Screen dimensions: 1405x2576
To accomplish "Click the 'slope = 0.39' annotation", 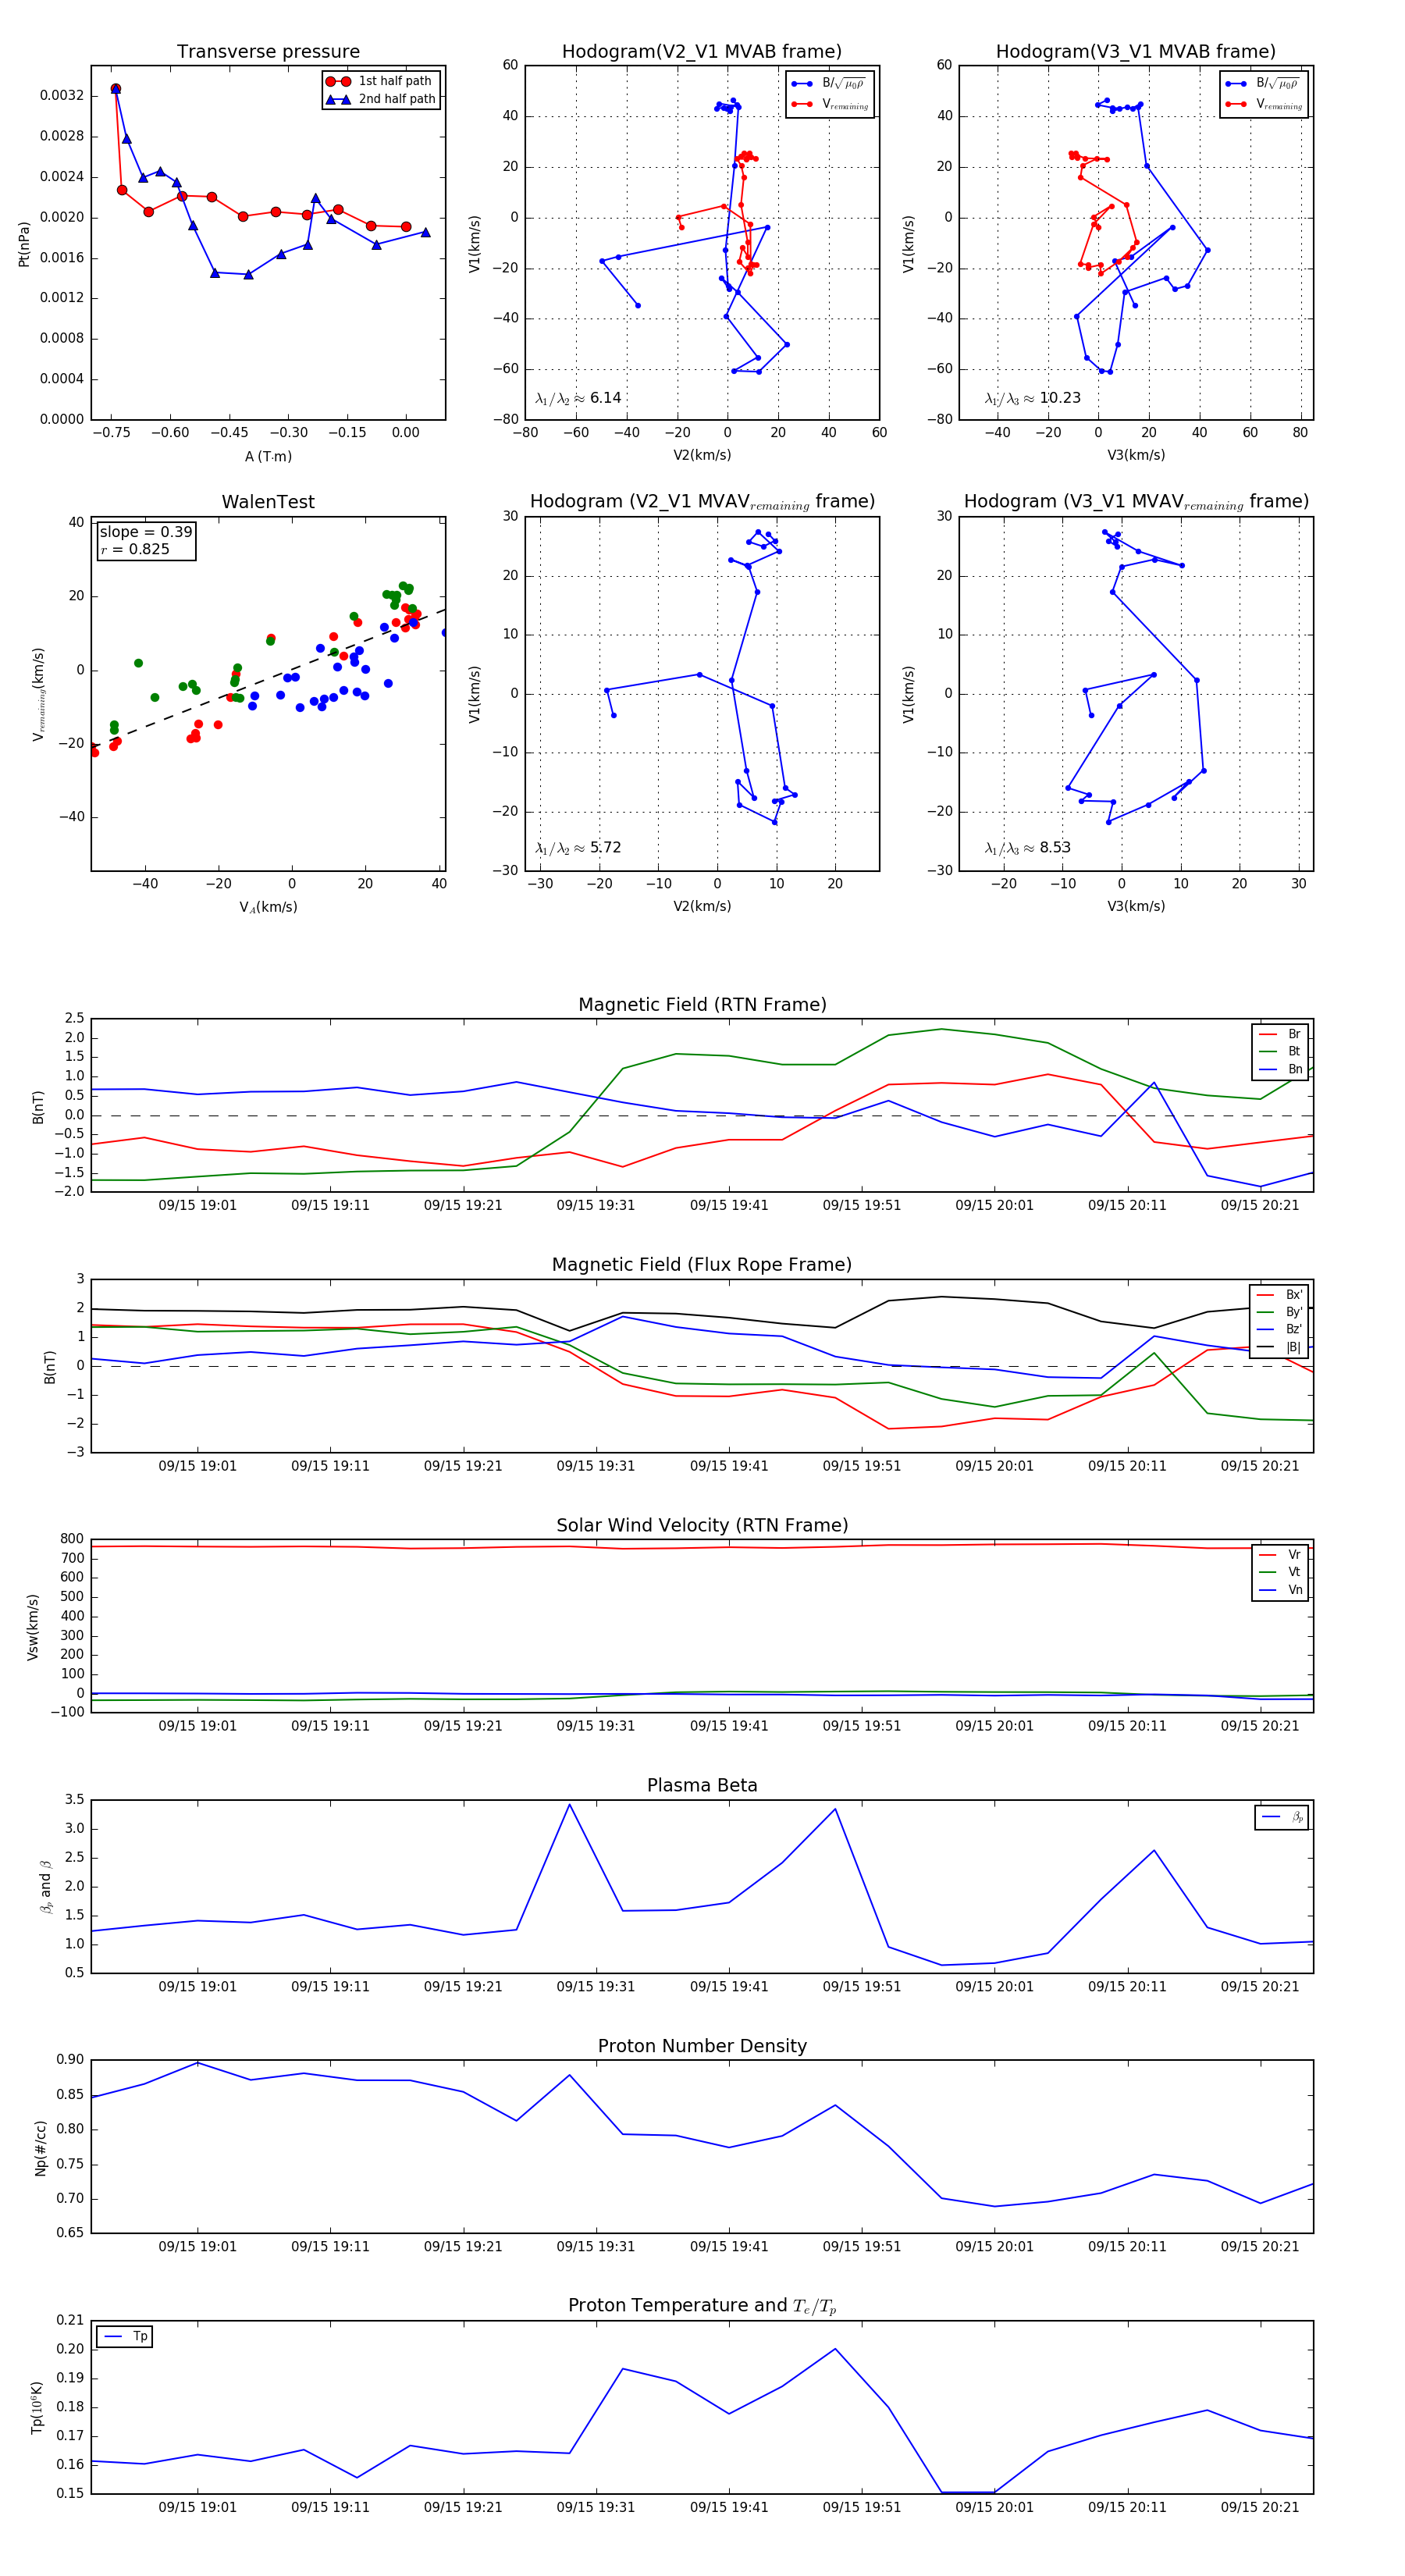I will pos(146,532).
